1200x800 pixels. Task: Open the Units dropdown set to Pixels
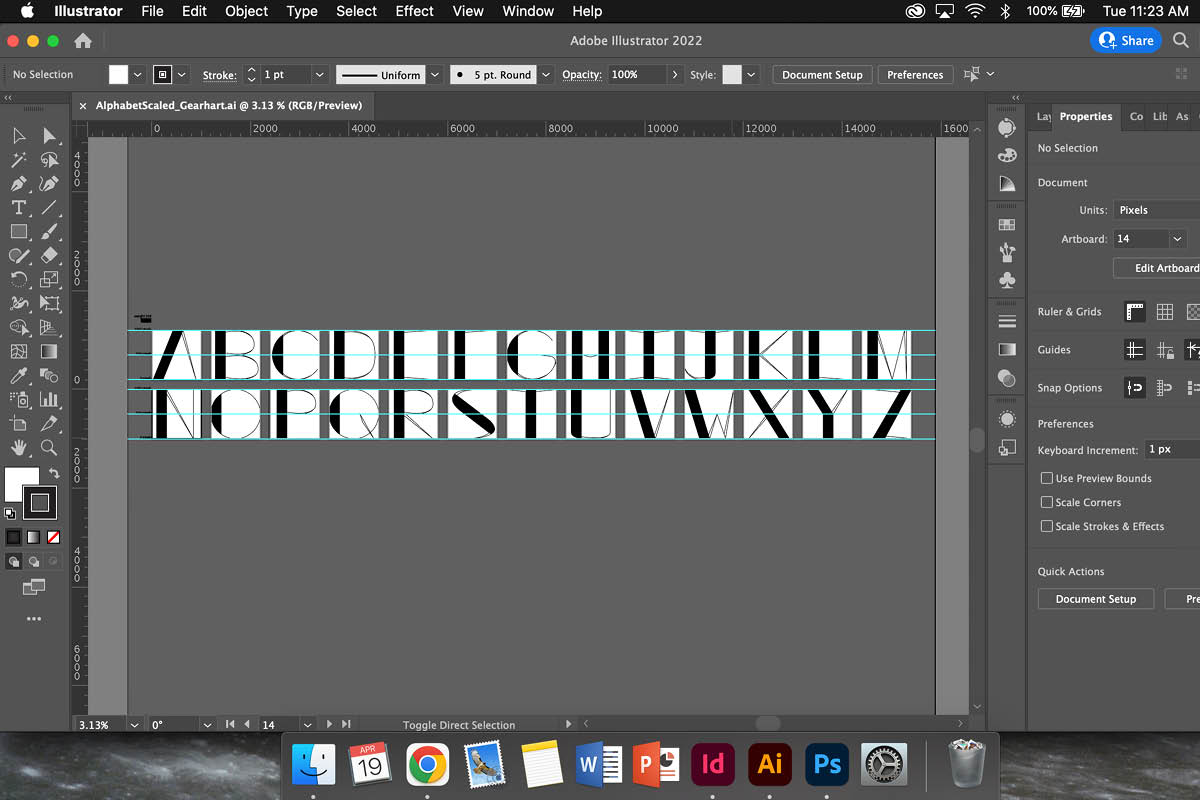[1156, 210]
